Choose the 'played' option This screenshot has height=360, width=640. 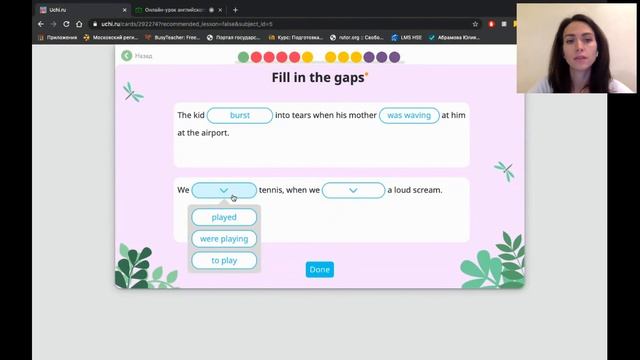(224, 217)
